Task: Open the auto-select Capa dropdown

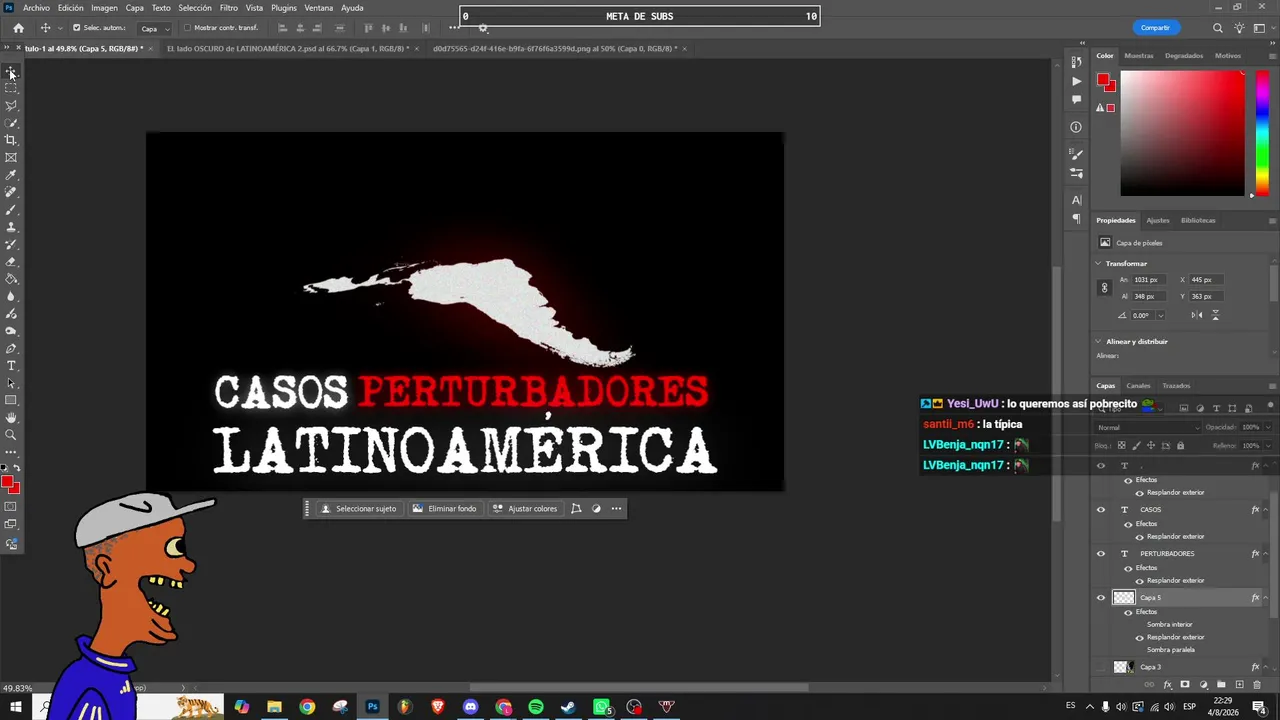Action: [154, 28]
